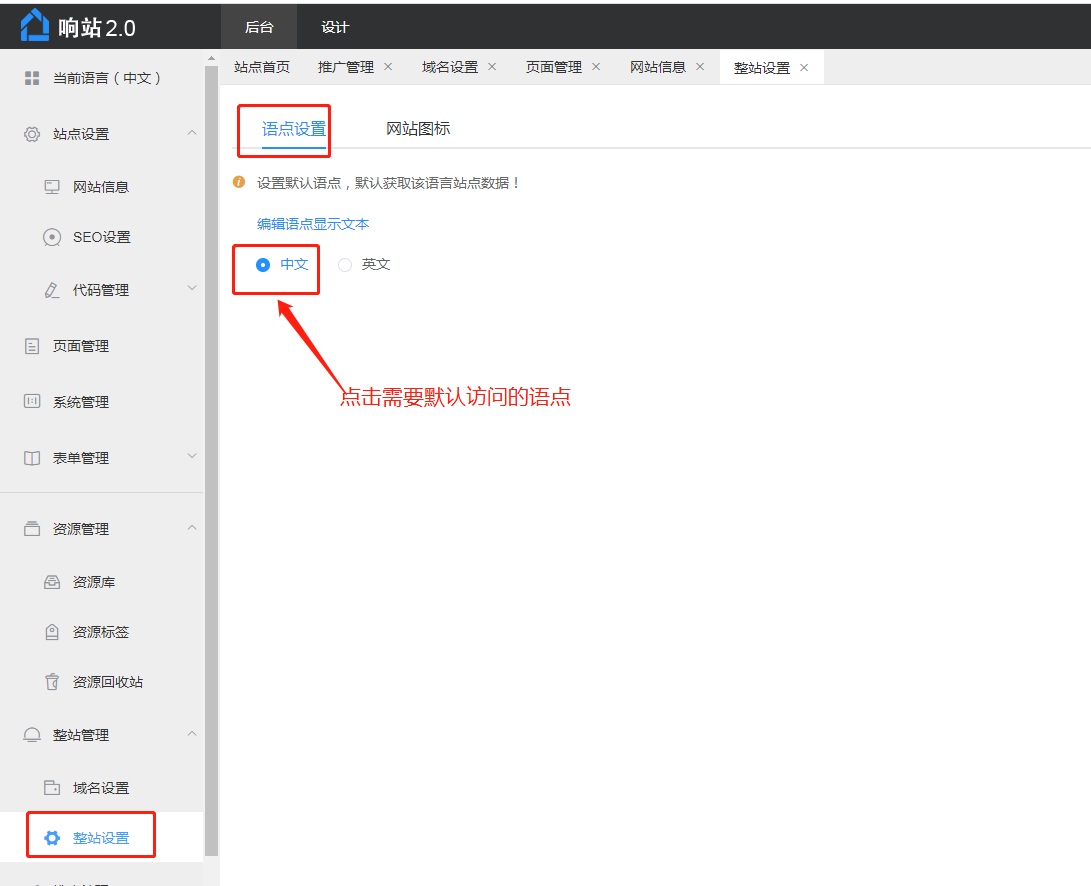Switch to the 域名设置 page tab
This screenshot has width=1091, height=886.
click(450, 67)
